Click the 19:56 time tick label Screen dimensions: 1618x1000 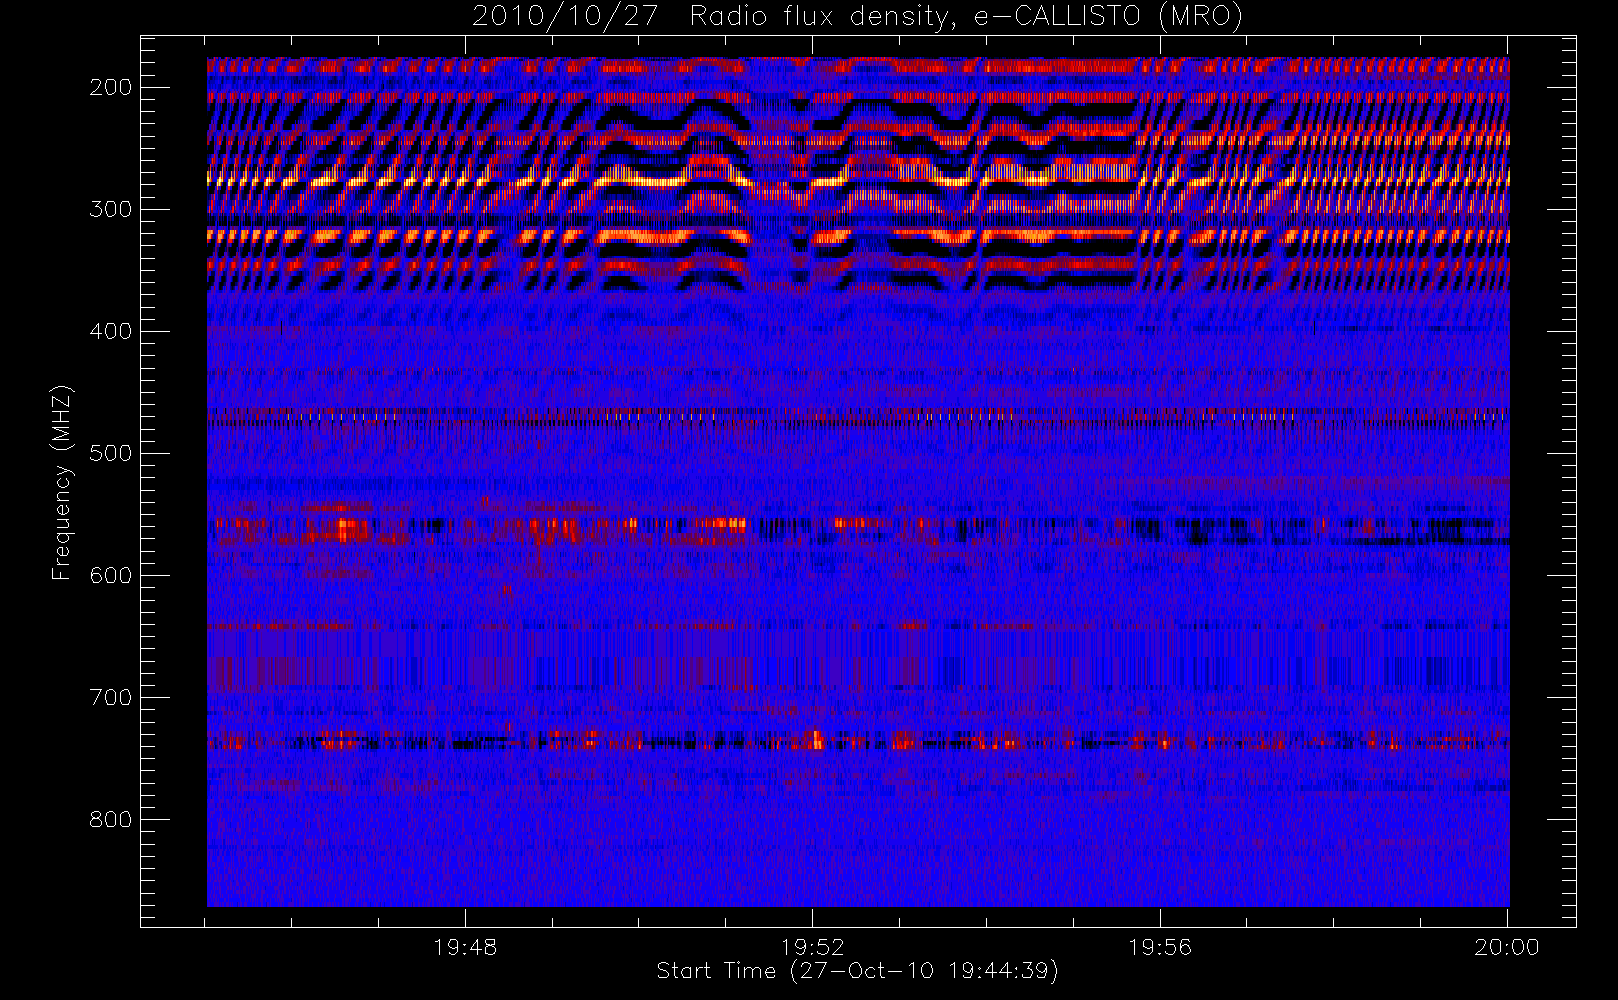point(1160,947)
